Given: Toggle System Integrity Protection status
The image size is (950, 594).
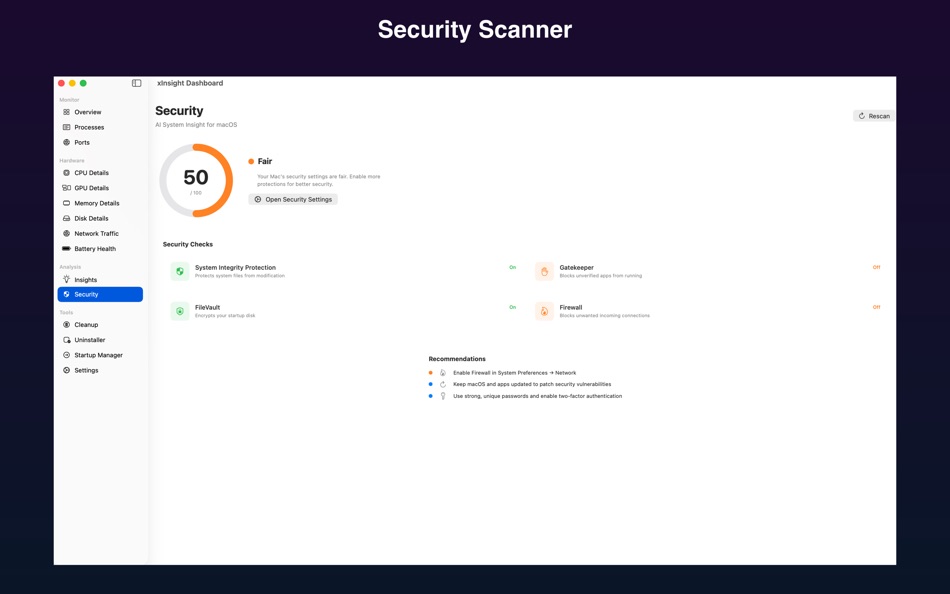Looking at the screenshot, I should click(511, 267).
